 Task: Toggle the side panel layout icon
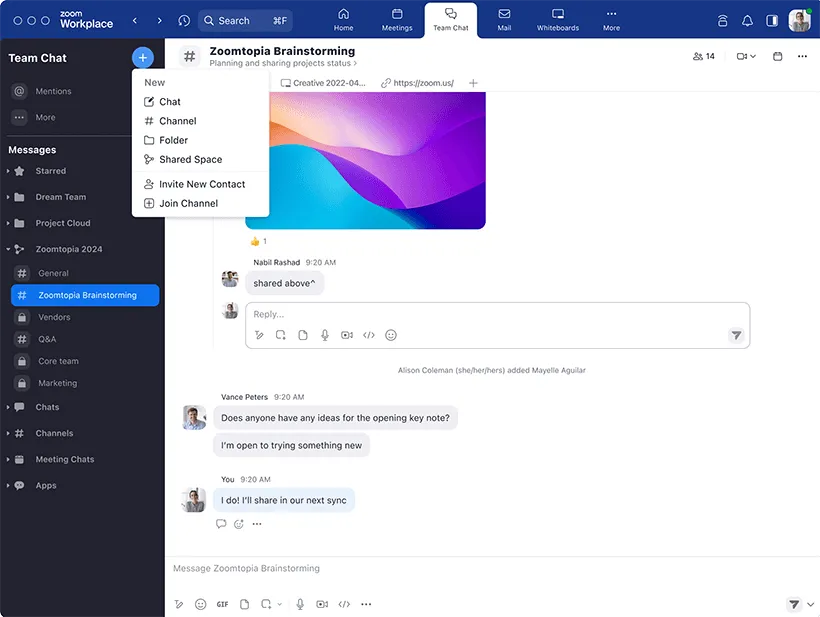772,20
